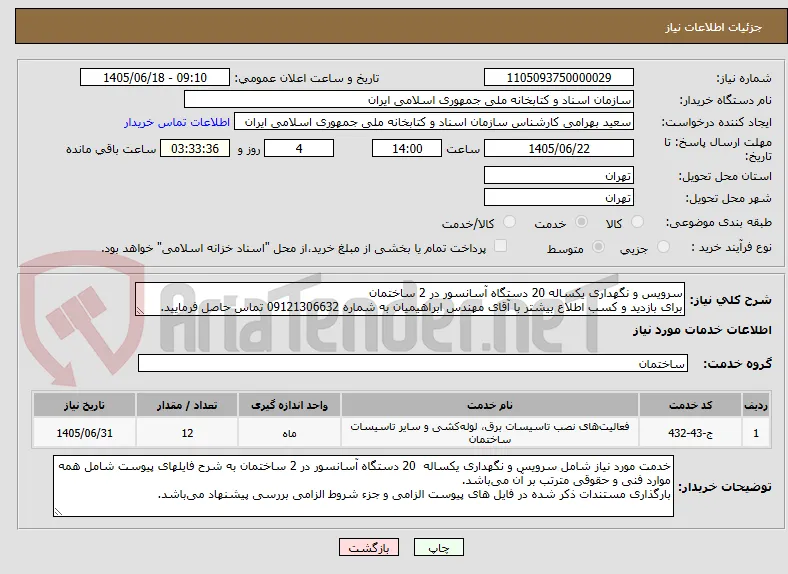Click the resize handle of buyer notes box
The height and width of the screenshot is (574, 788).
[x=58, y=512]
